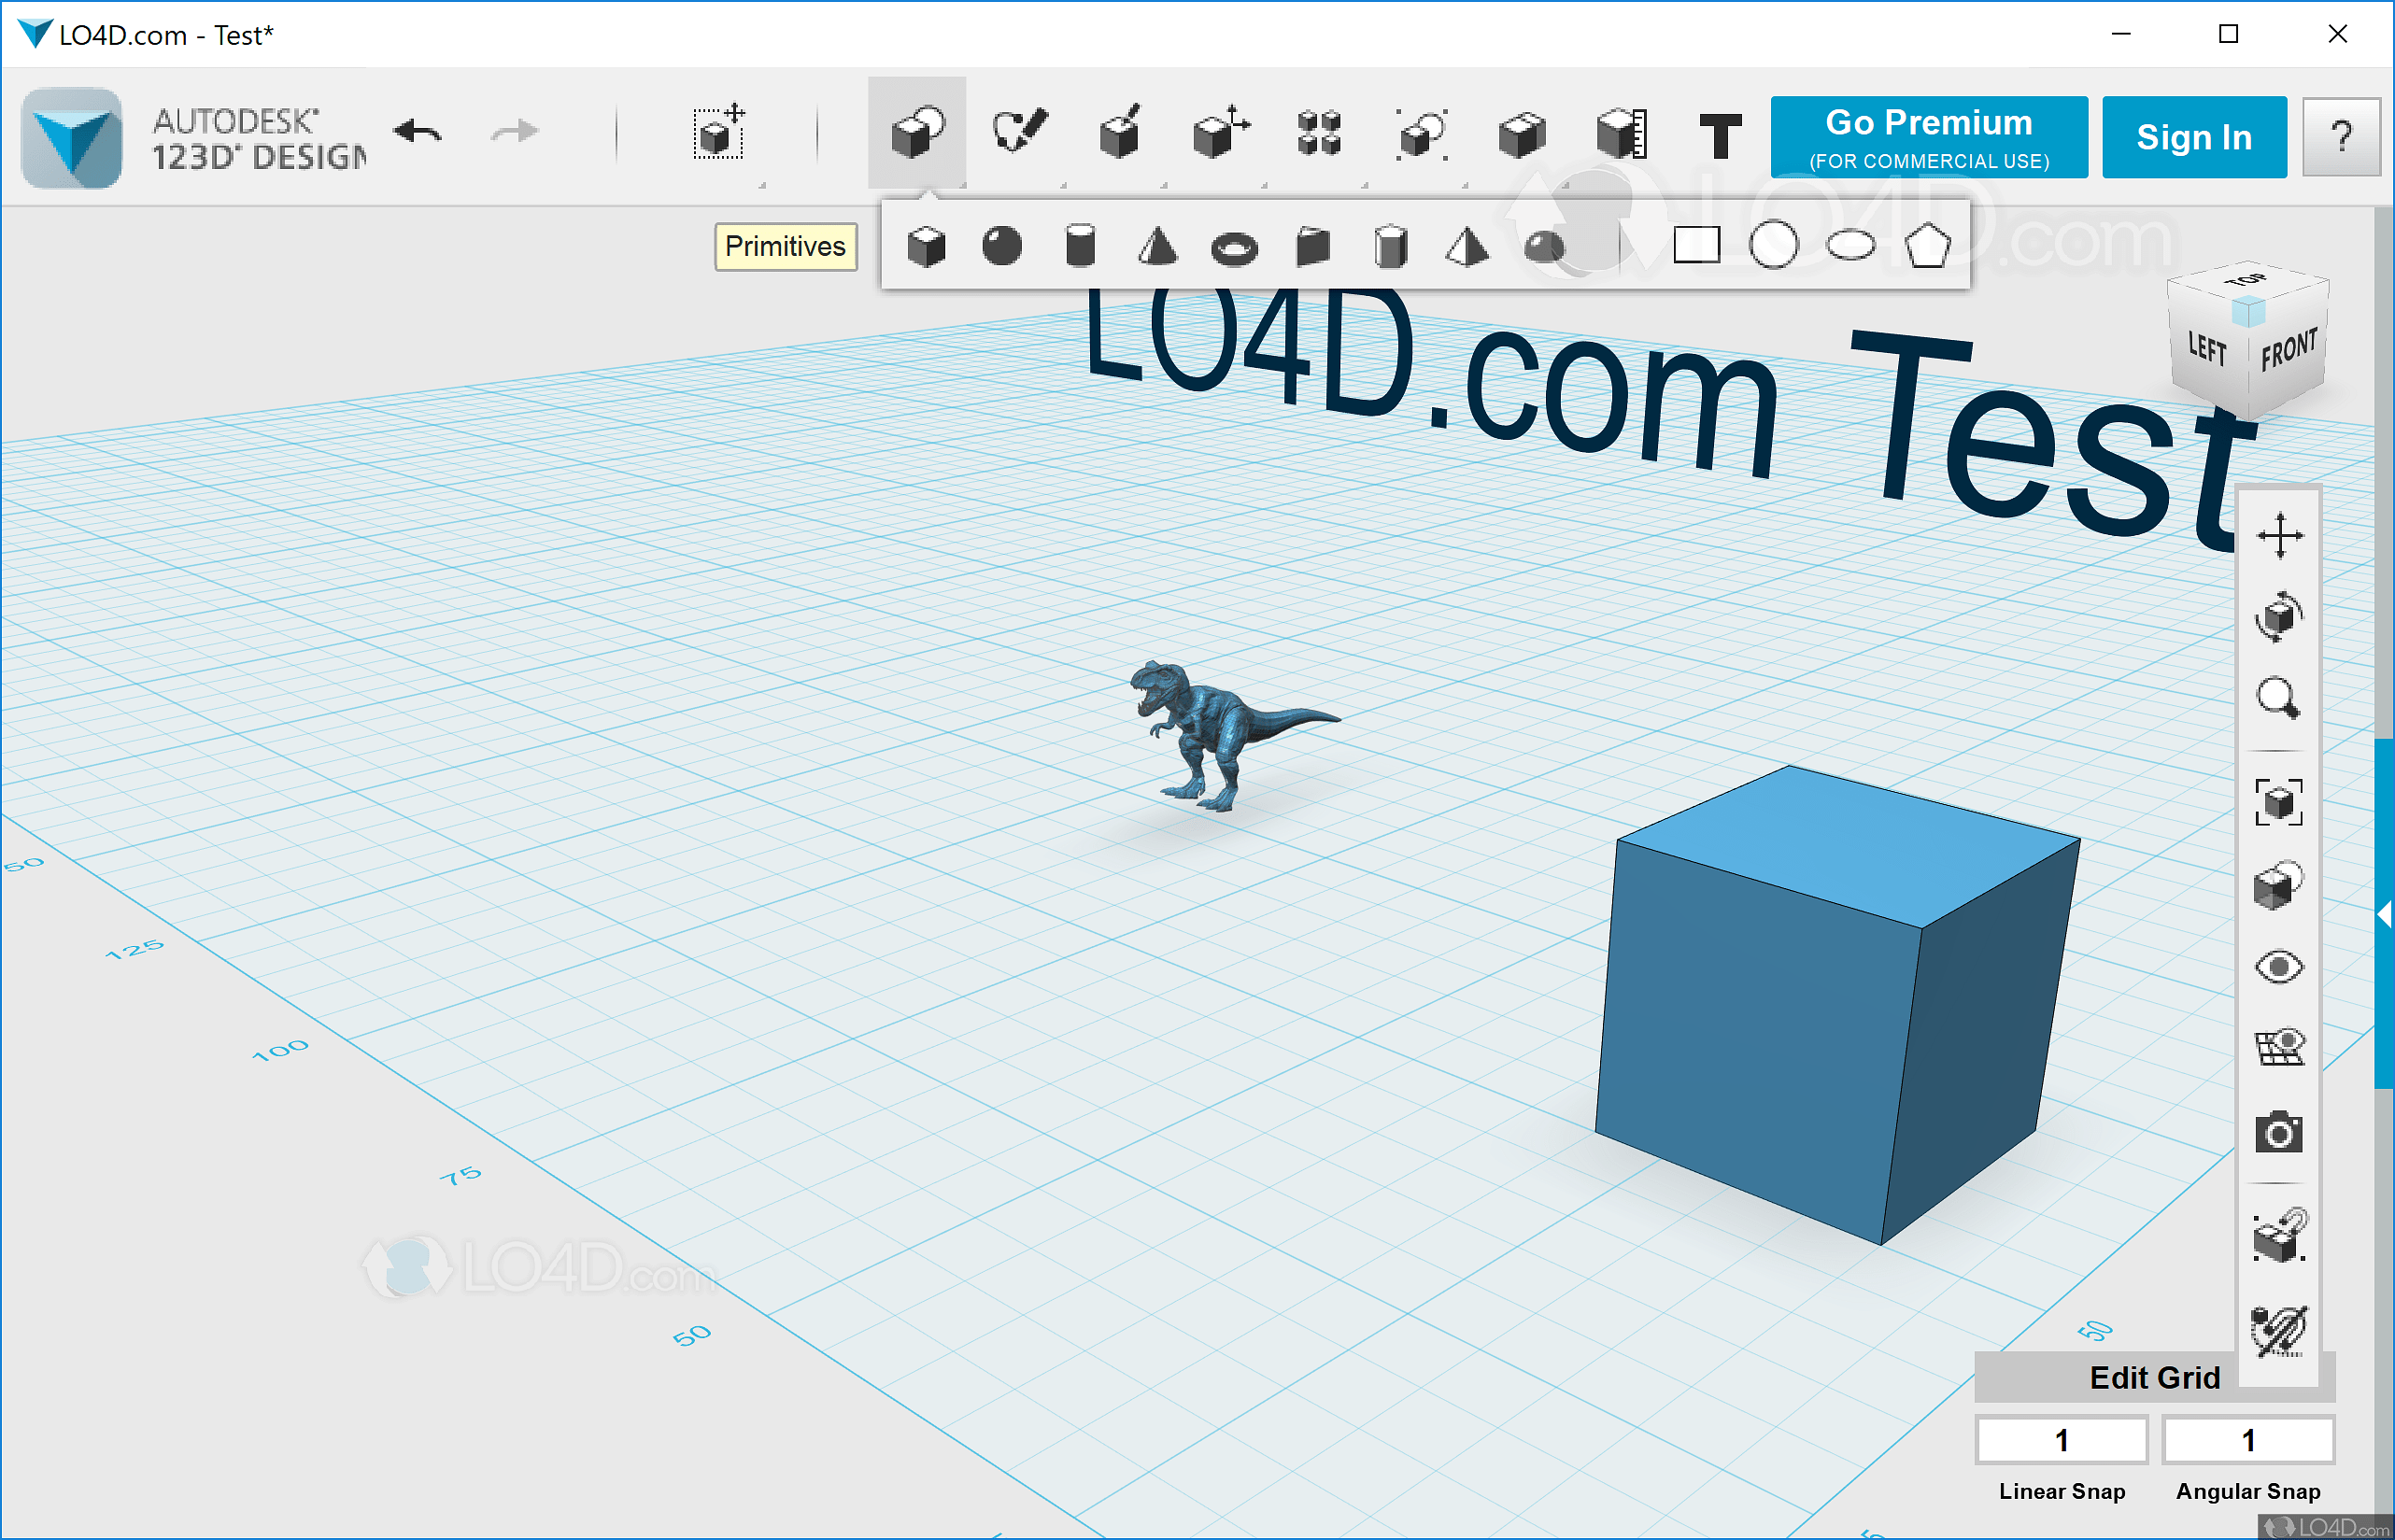The height and width of the screenshot is (1540, 2395).
Task: Open the Construct tool menu
Action: 1119,132
